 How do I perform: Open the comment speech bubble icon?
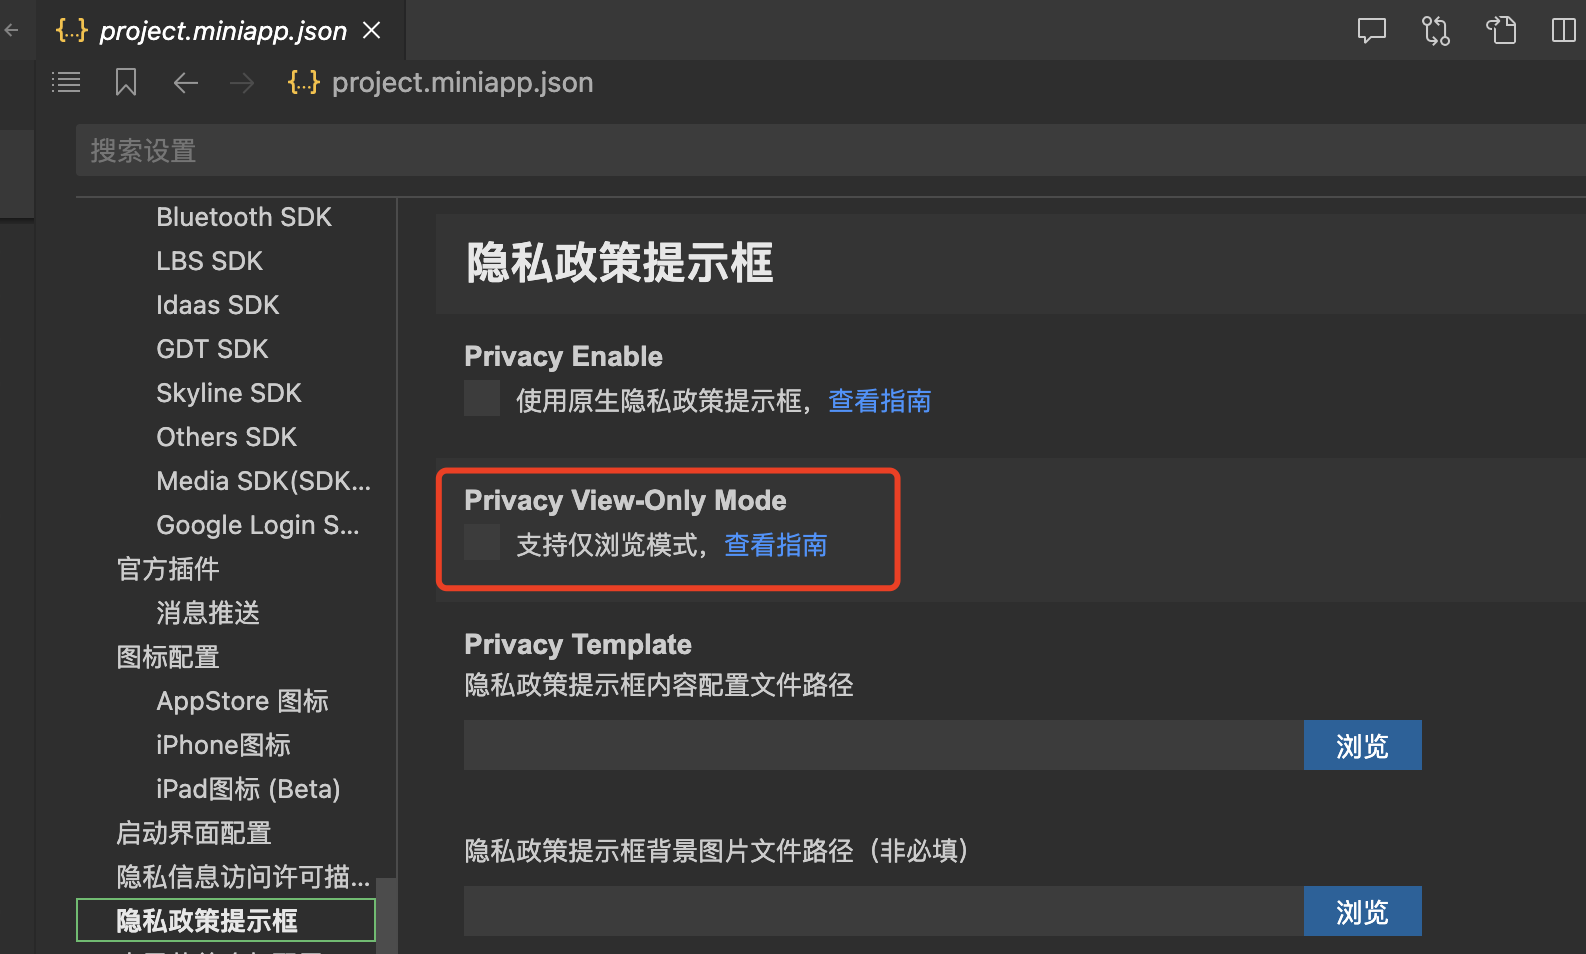tap(1371, 31)
